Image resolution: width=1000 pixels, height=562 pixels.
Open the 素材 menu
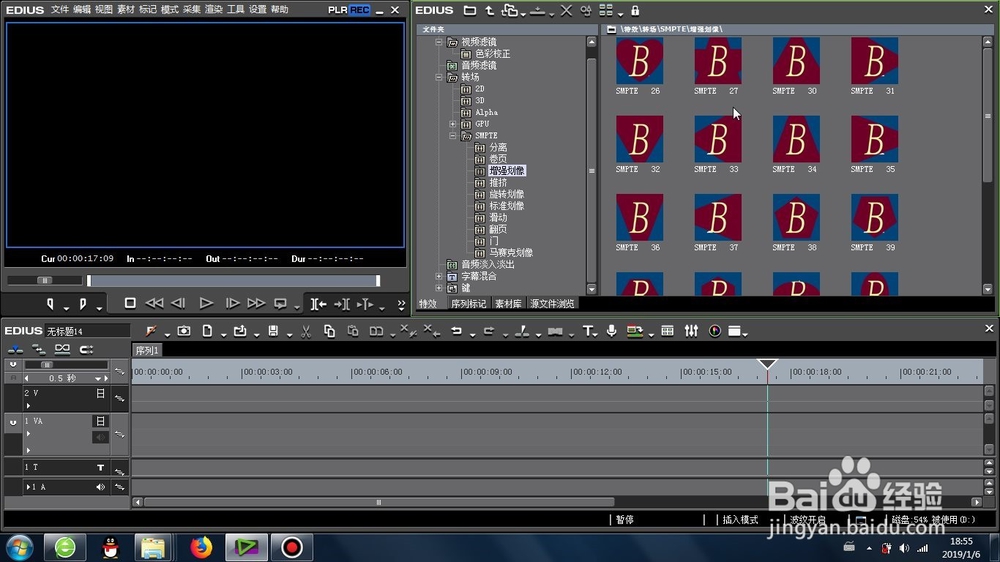126,10
